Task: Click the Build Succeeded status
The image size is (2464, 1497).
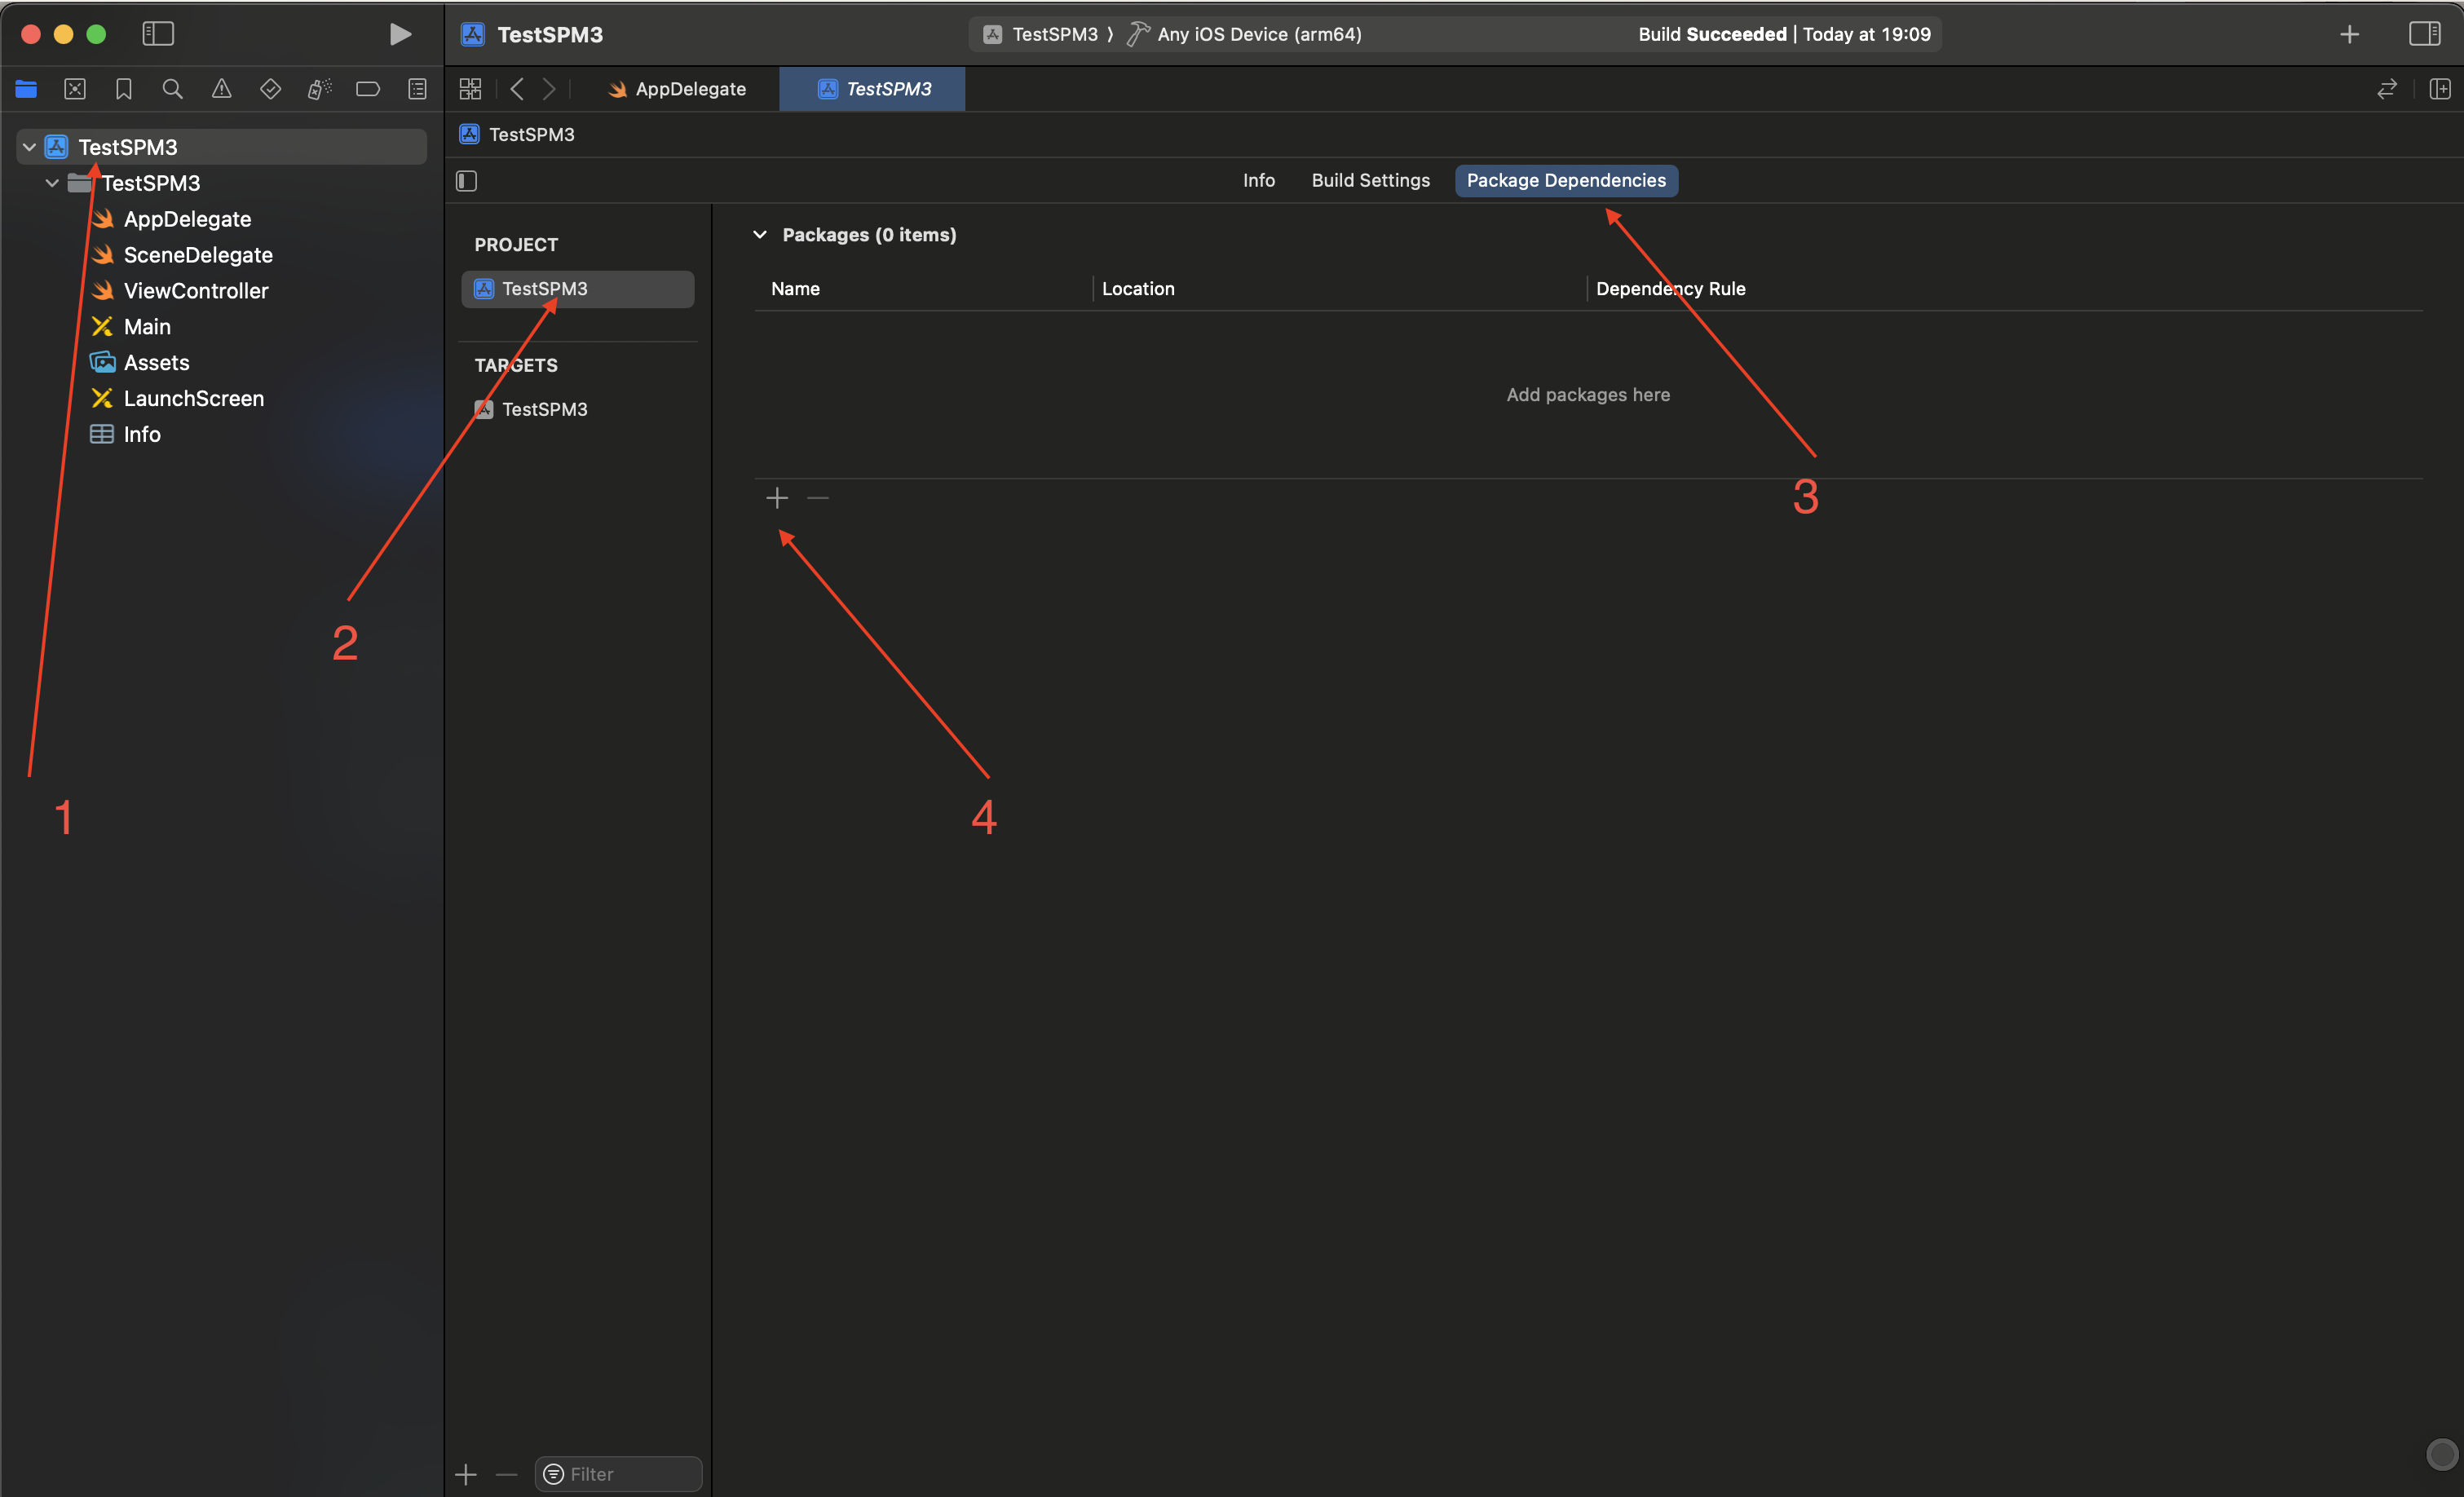Action: coord(1784,34)
